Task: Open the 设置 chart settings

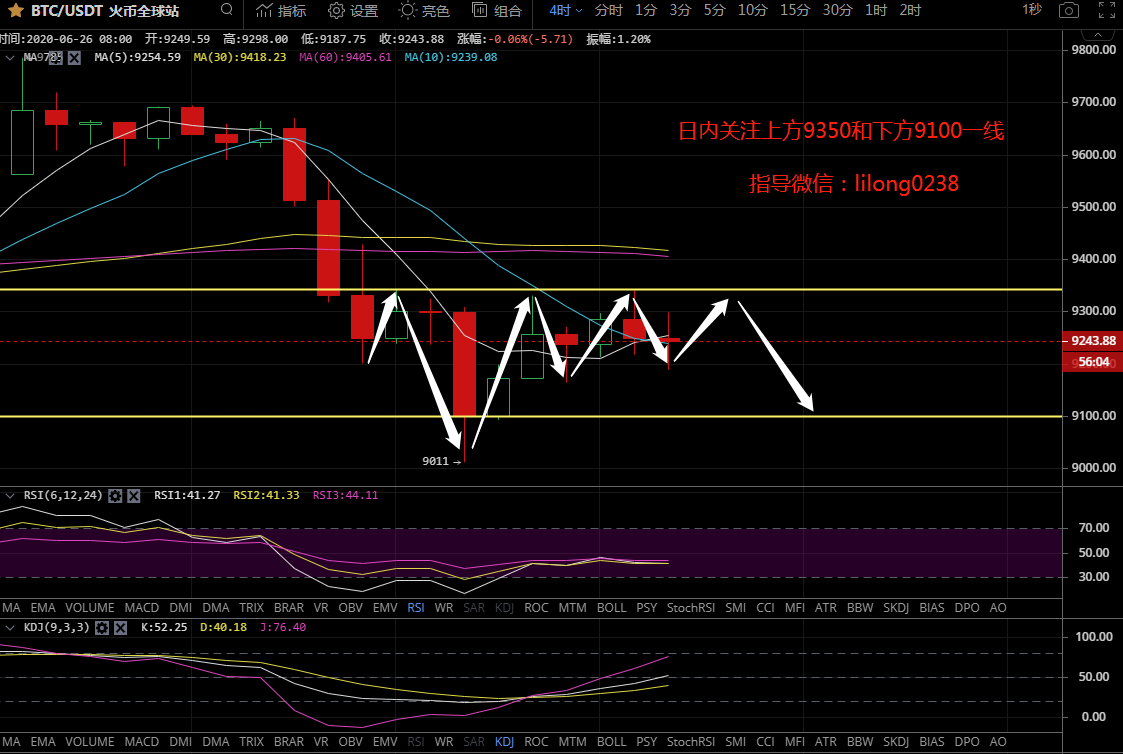Action: (x=353, y=11)
